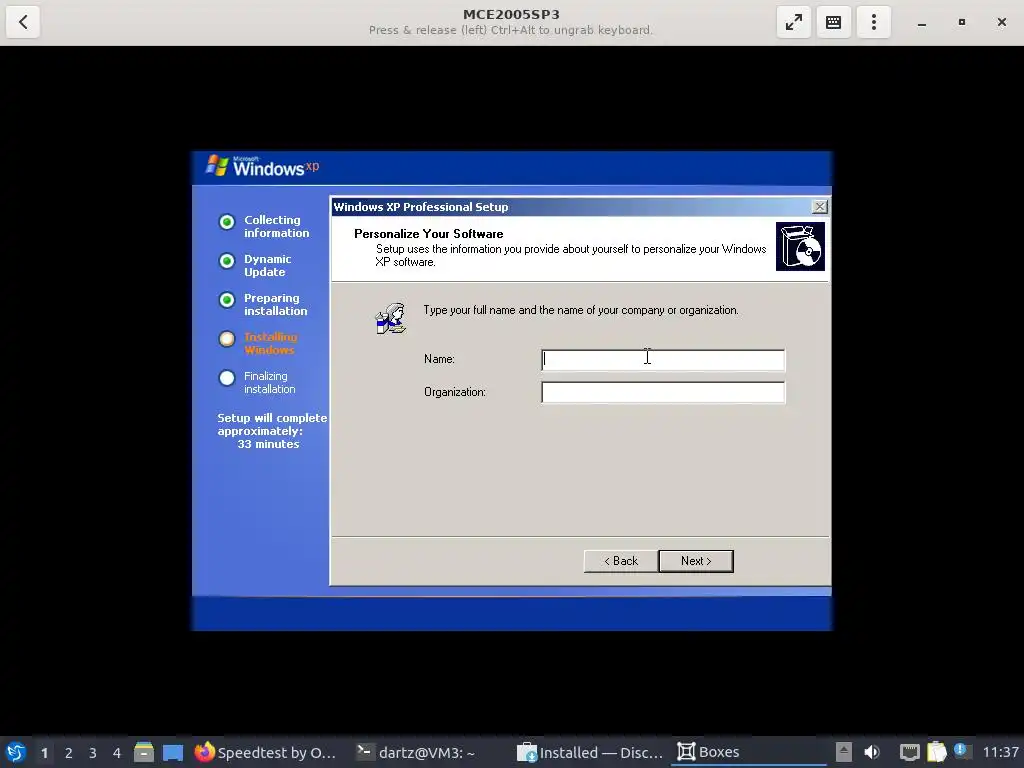Open the volume control in tray

(871, 752)
